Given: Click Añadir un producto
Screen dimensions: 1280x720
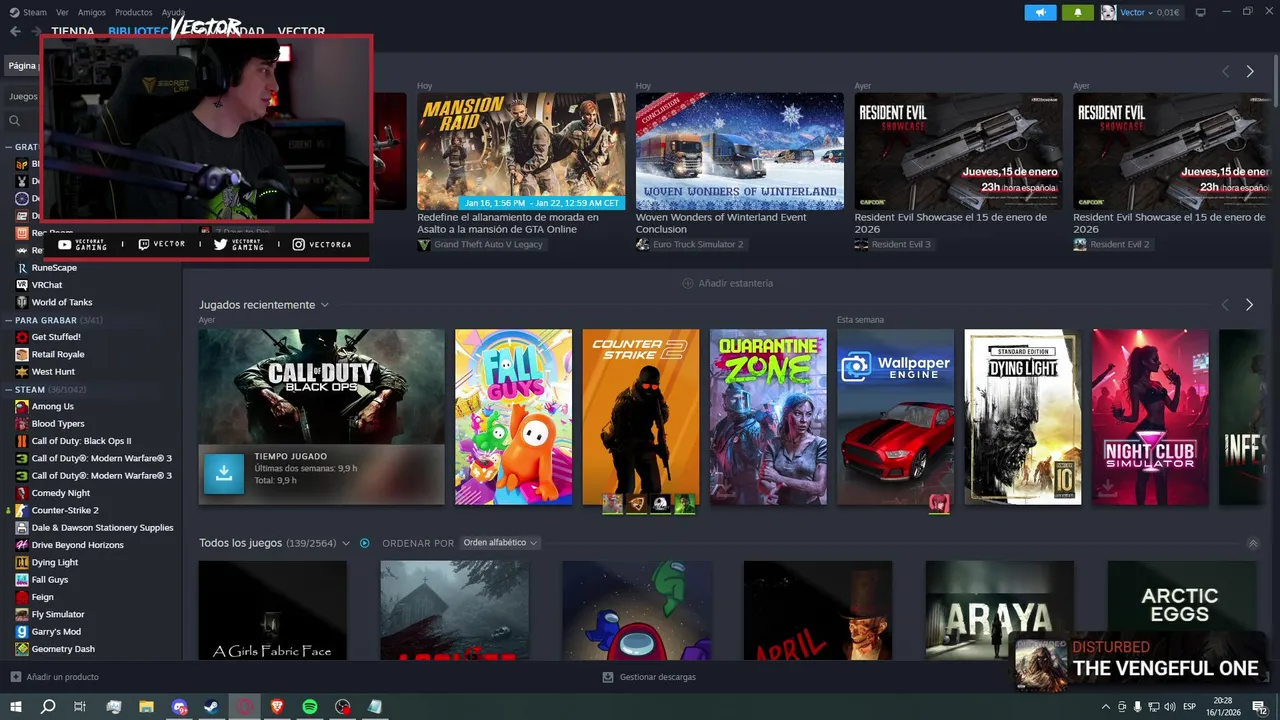Looking at the screenshot, I should (54, 677).
